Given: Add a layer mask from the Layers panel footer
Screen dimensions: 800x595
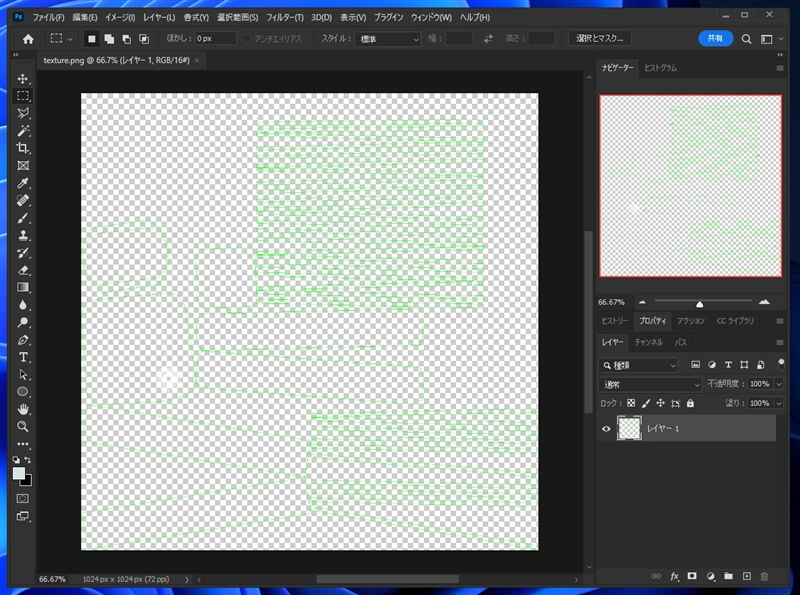Looking at the screenshot, I should 692,576.
